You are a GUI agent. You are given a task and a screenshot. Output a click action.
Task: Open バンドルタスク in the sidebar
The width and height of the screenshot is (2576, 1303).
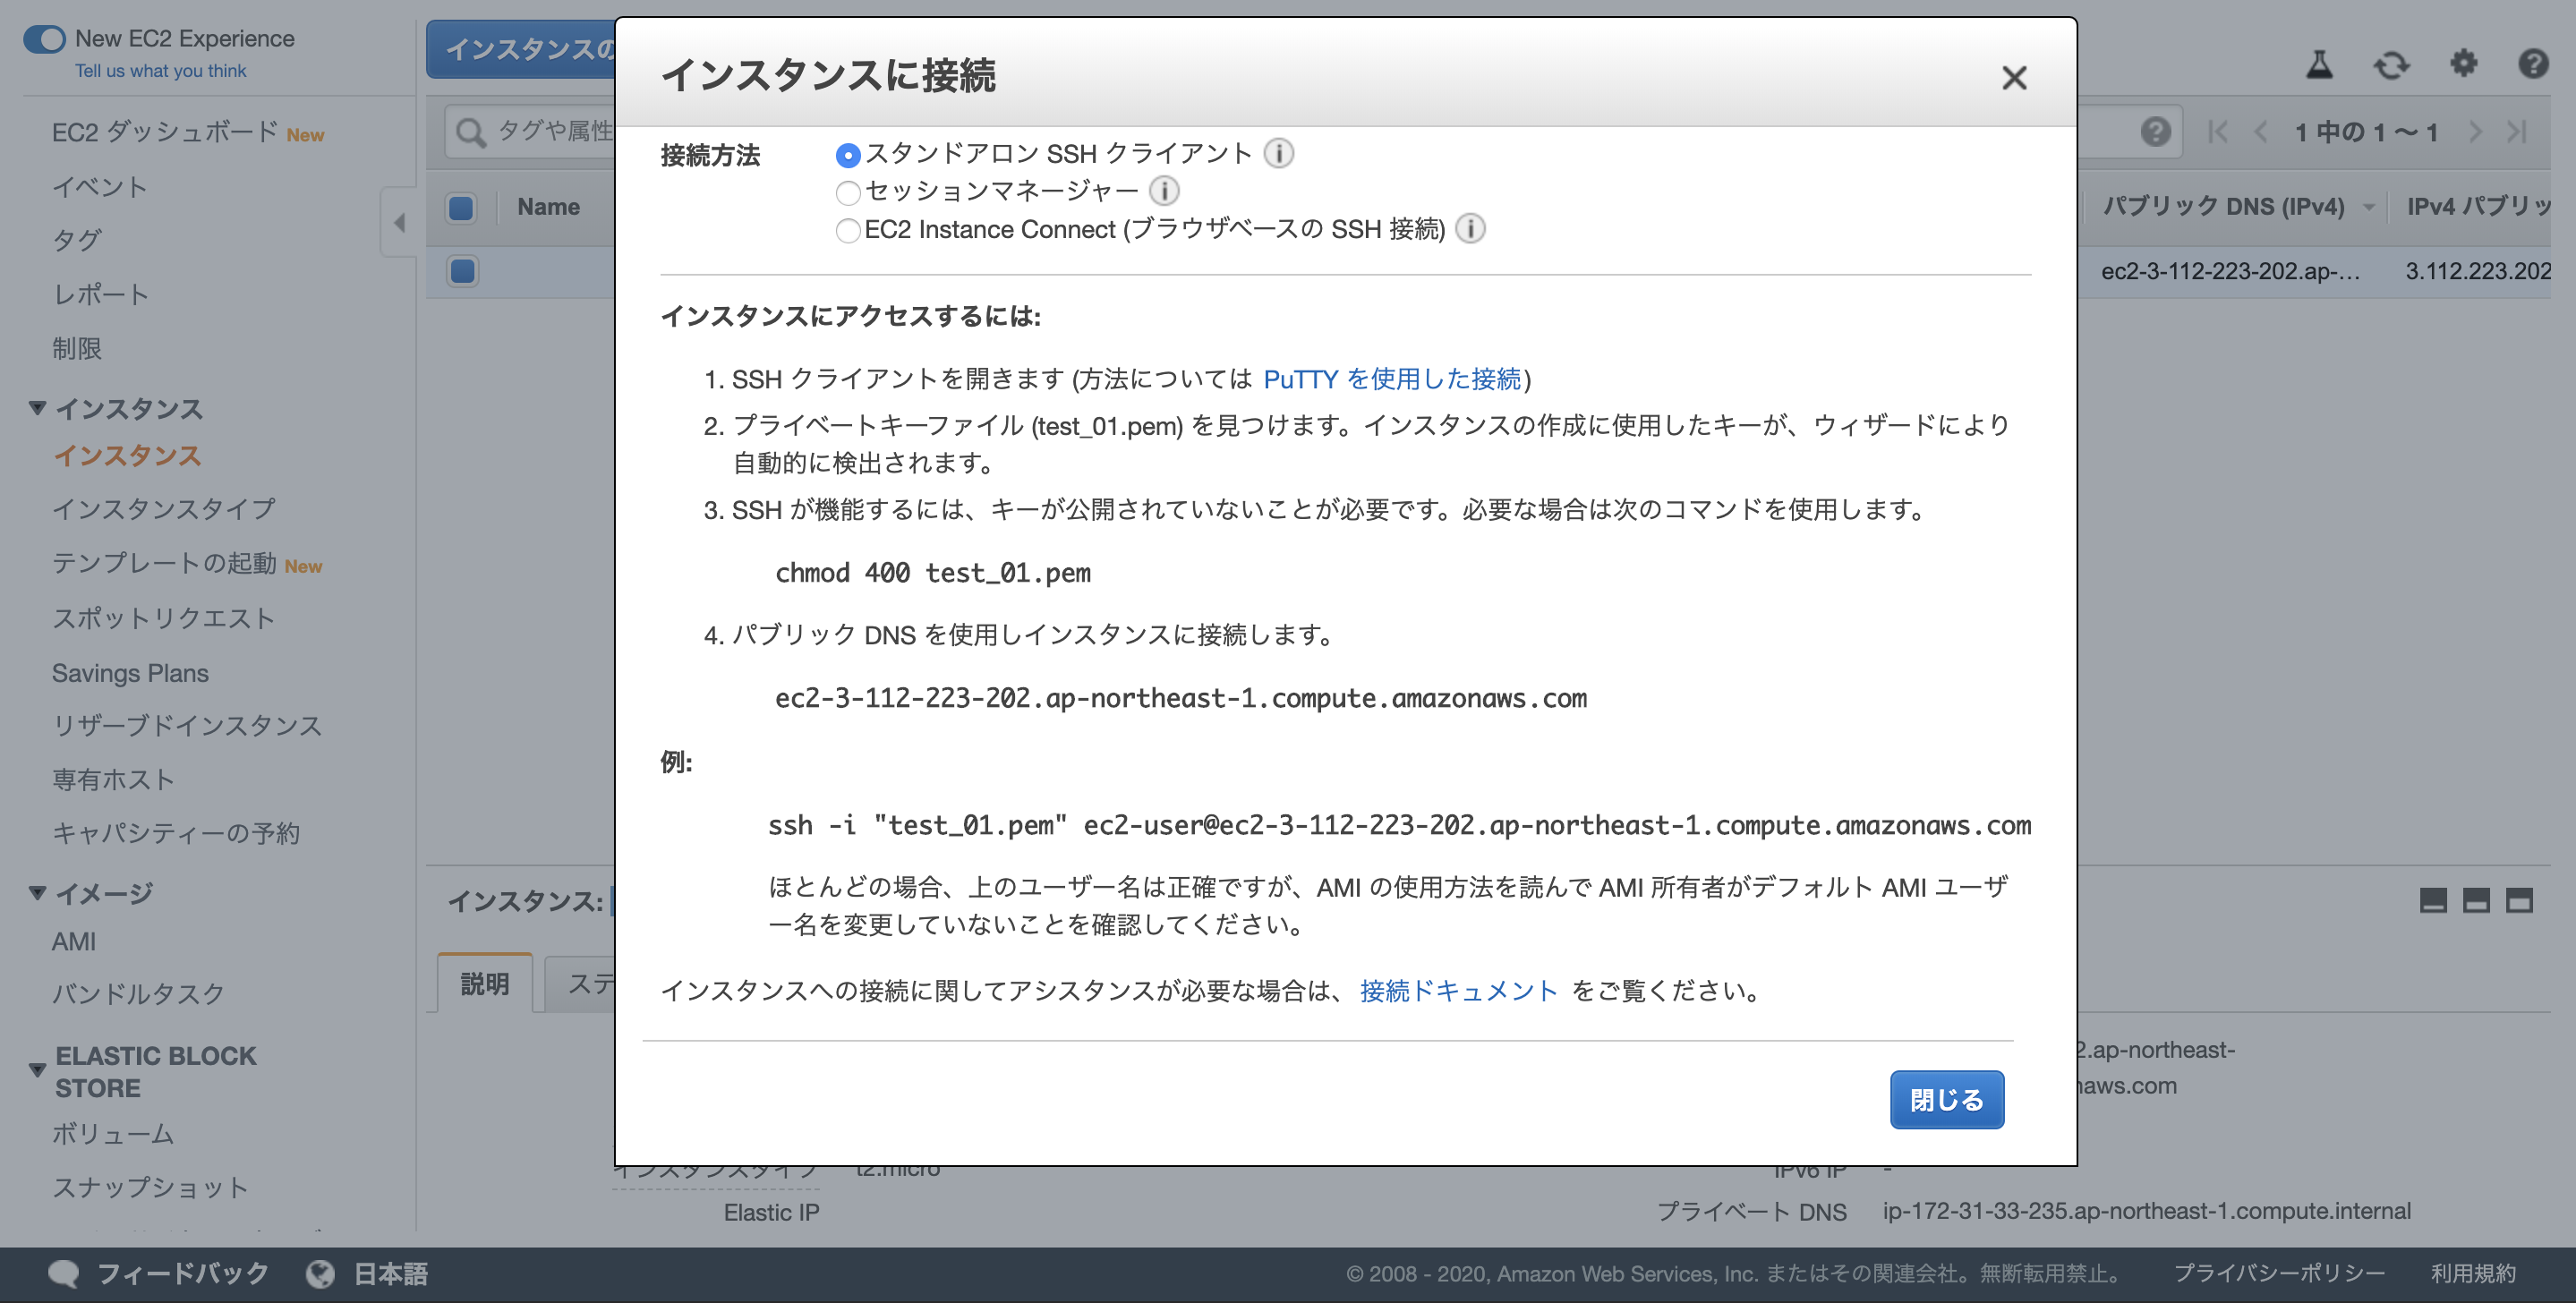pos(138,993)
